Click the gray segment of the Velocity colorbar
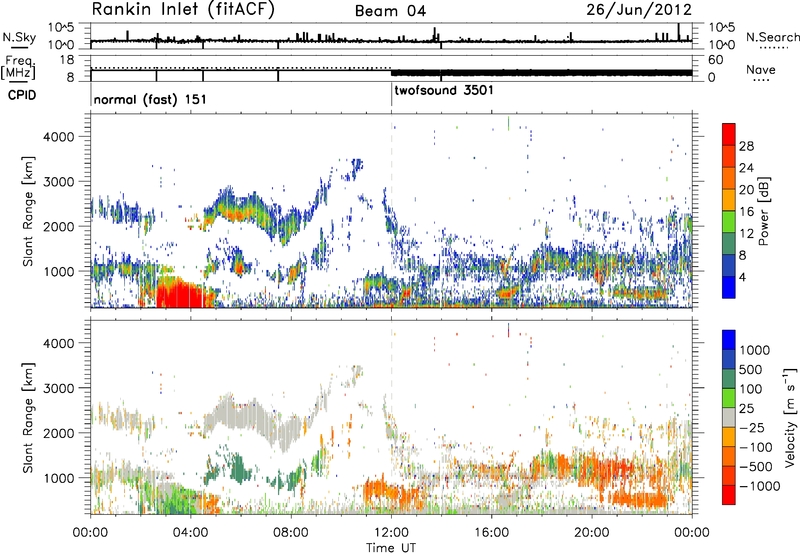 729,417
